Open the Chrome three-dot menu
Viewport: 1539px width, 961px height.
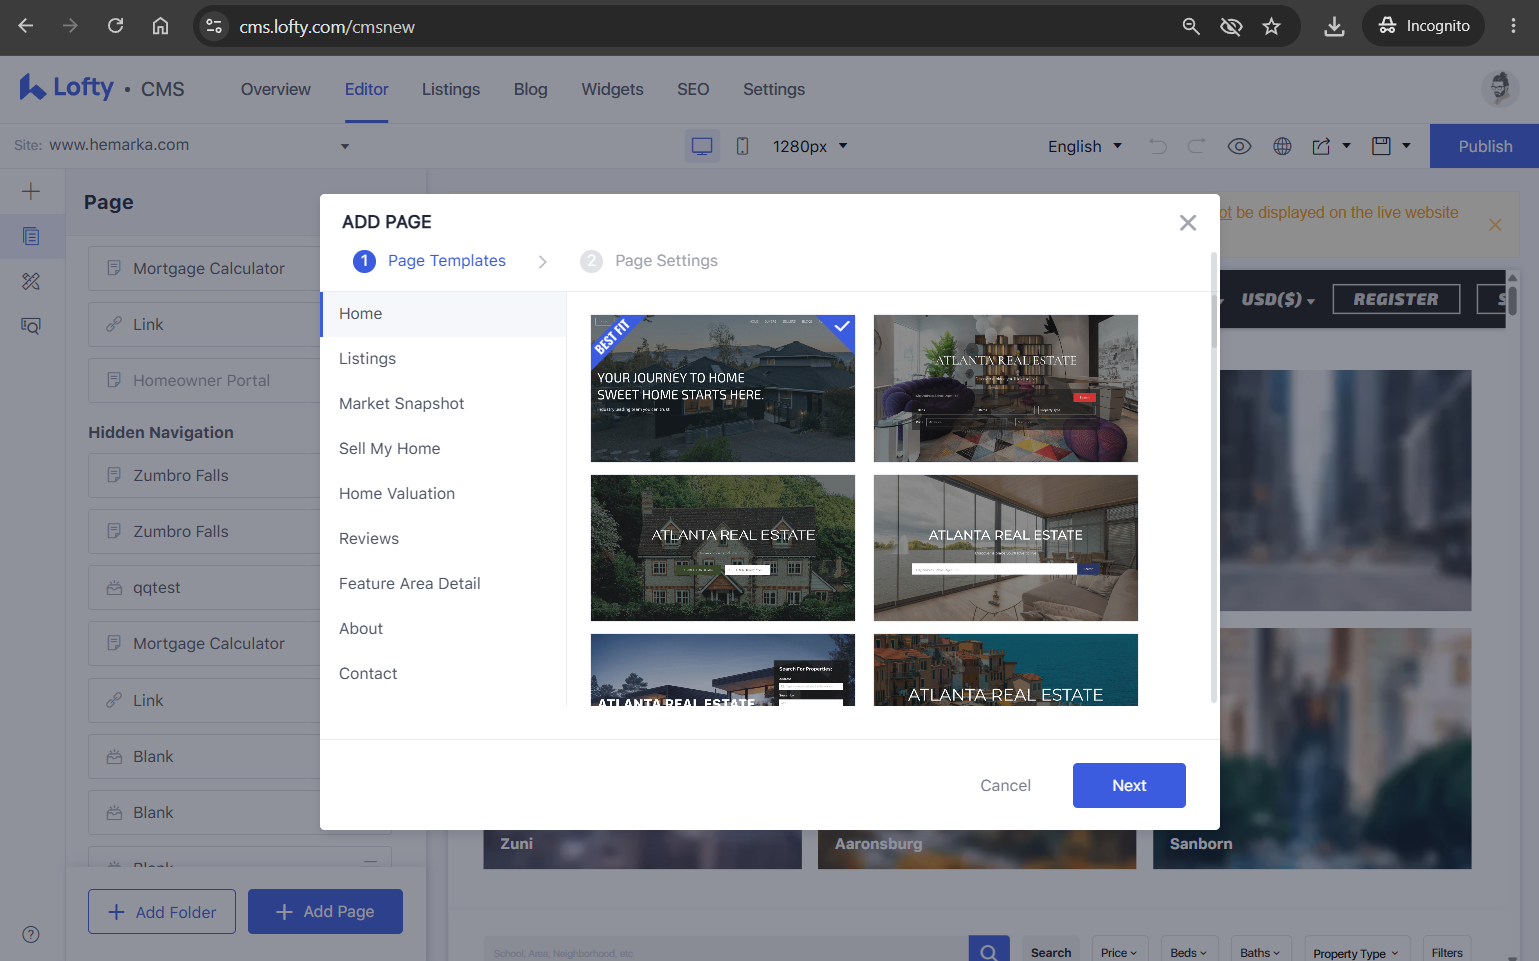[x=1513, y=26]
